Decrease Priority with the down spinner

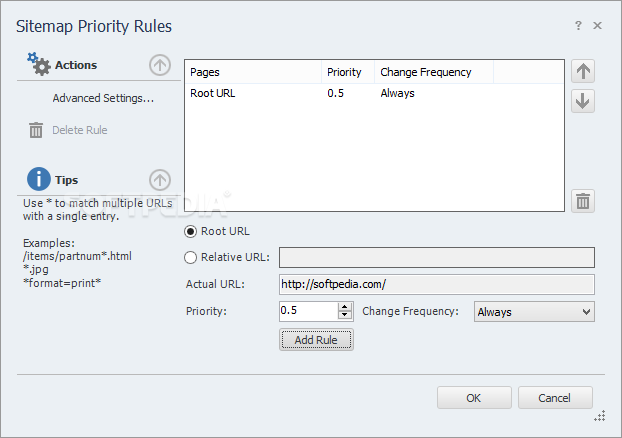pyautogui.click(x=345, y=315)
